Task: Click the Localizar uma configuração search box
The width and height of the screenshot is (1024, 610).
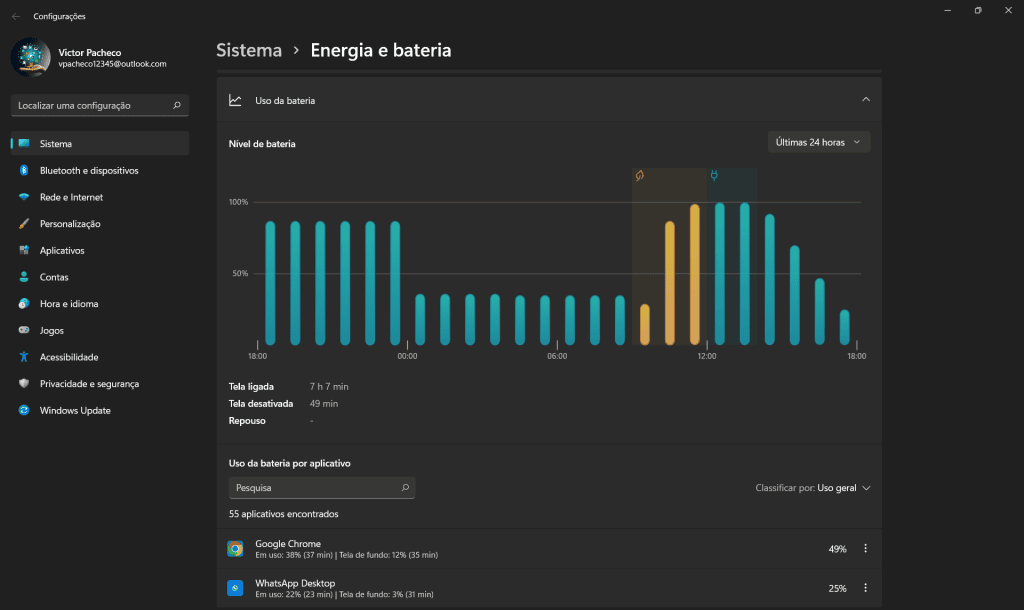Action: tap(92, 105)
